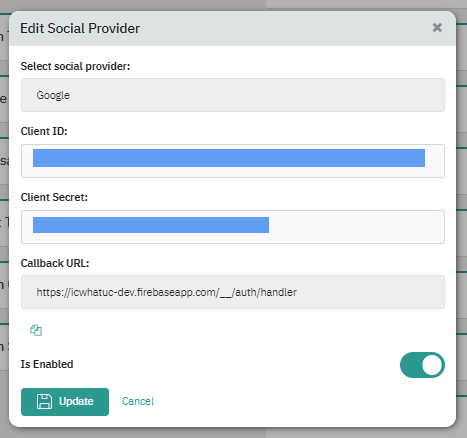Click the highlighted blue Client ID value
The width and height of the screenshot is (467, 438).
229,158
